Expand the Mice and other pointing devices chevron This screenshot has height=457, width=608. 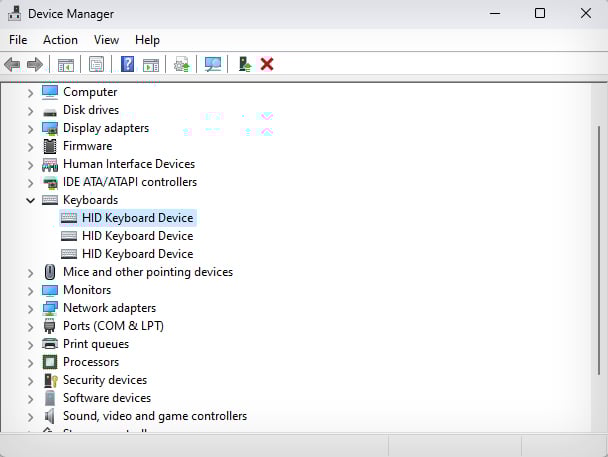31,273
